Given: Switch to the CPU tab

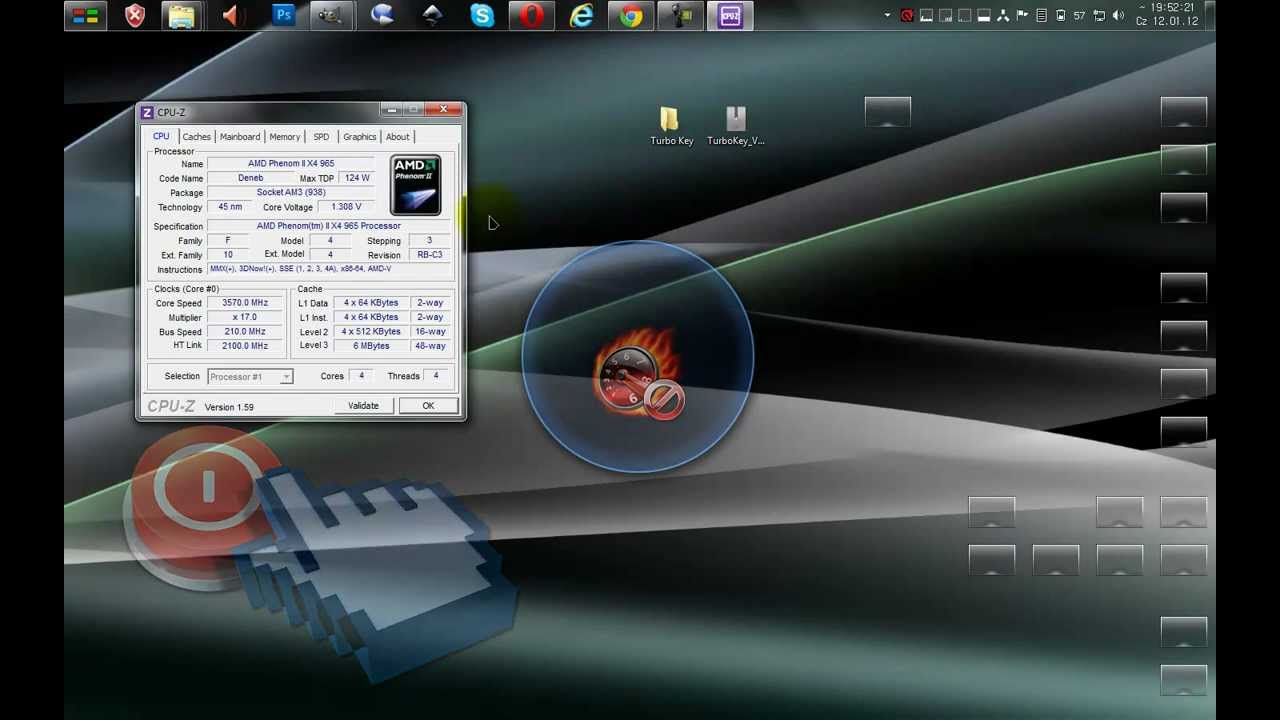Looking at the screenshot, I should tap(161, 136).
